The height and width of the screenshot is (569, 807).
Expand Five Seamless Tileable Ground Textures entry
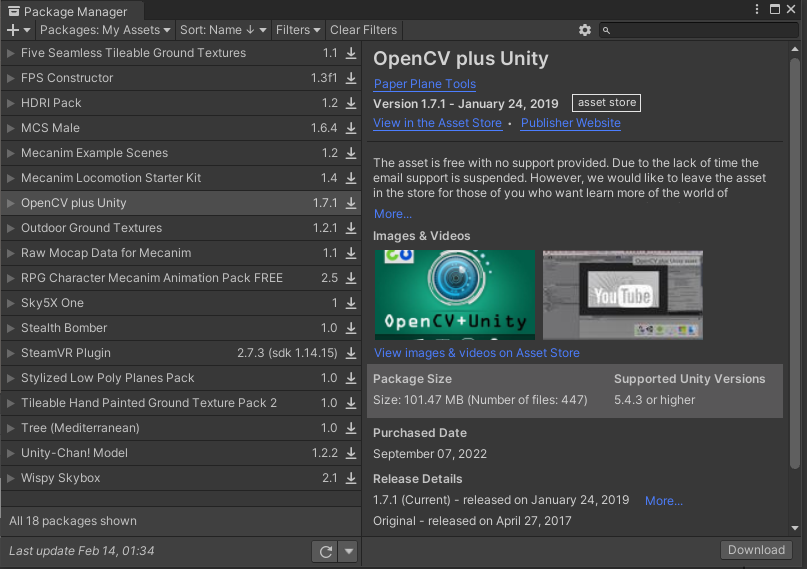[10, 53]
